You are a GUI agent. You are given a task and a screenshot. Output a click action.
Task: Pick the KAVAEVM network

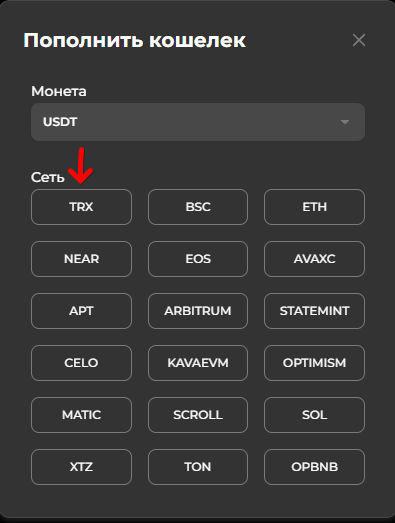tap(198, 363)
